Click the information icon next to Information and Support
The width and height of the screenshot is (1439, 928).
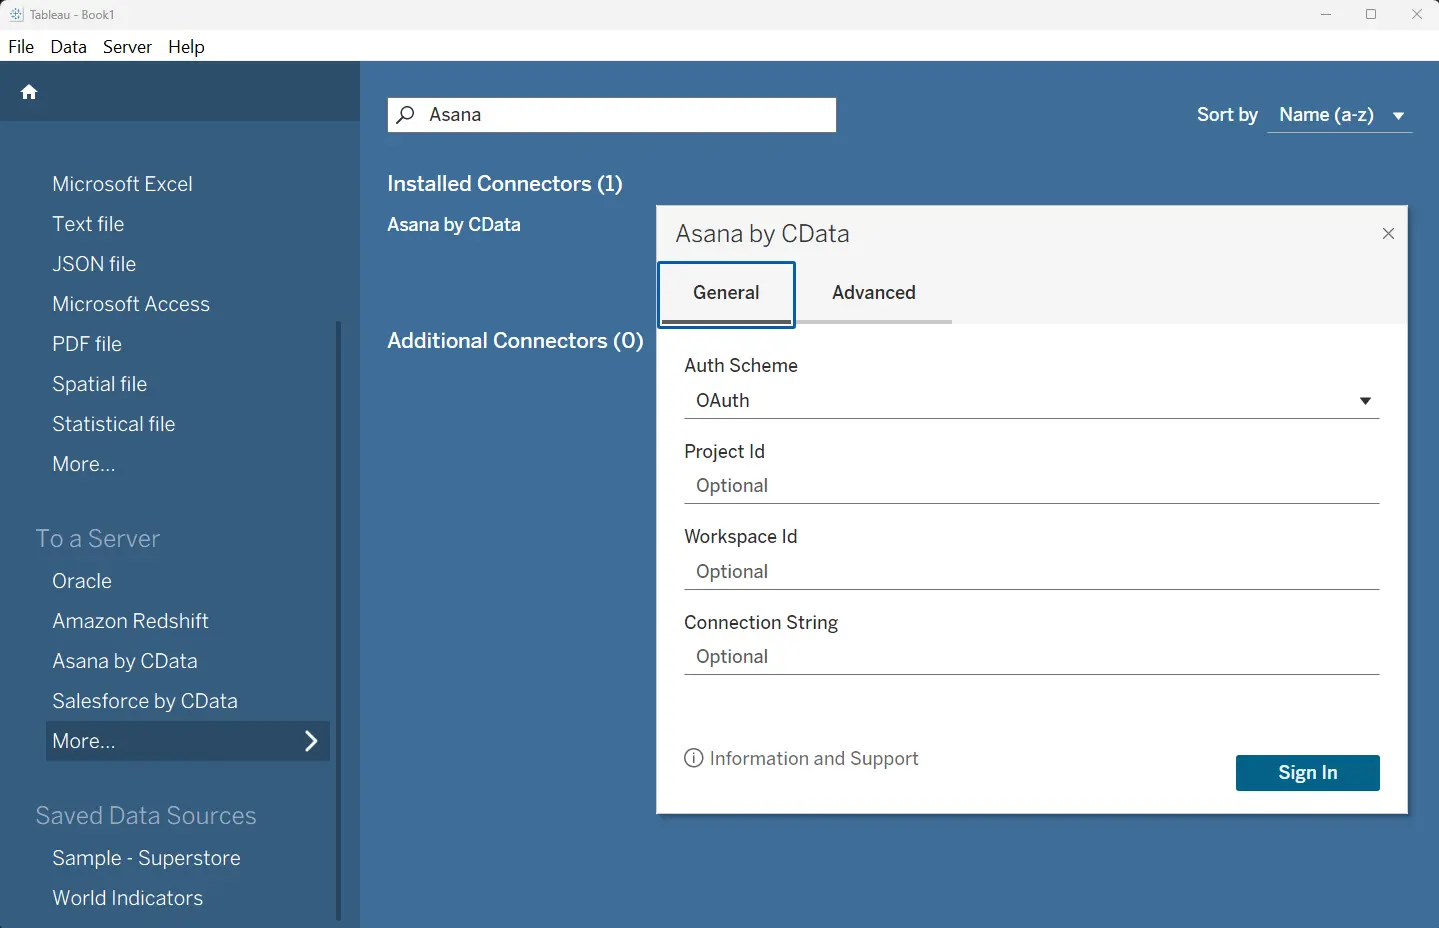693,758
